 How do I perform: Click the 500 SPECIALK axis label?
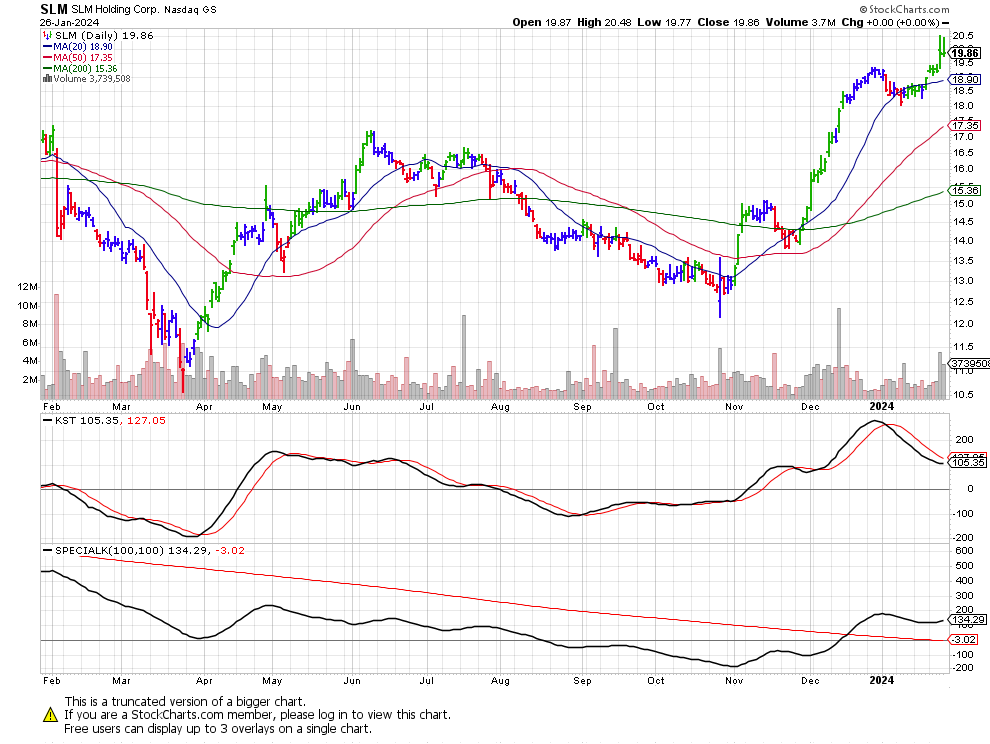tap(964, 566)
